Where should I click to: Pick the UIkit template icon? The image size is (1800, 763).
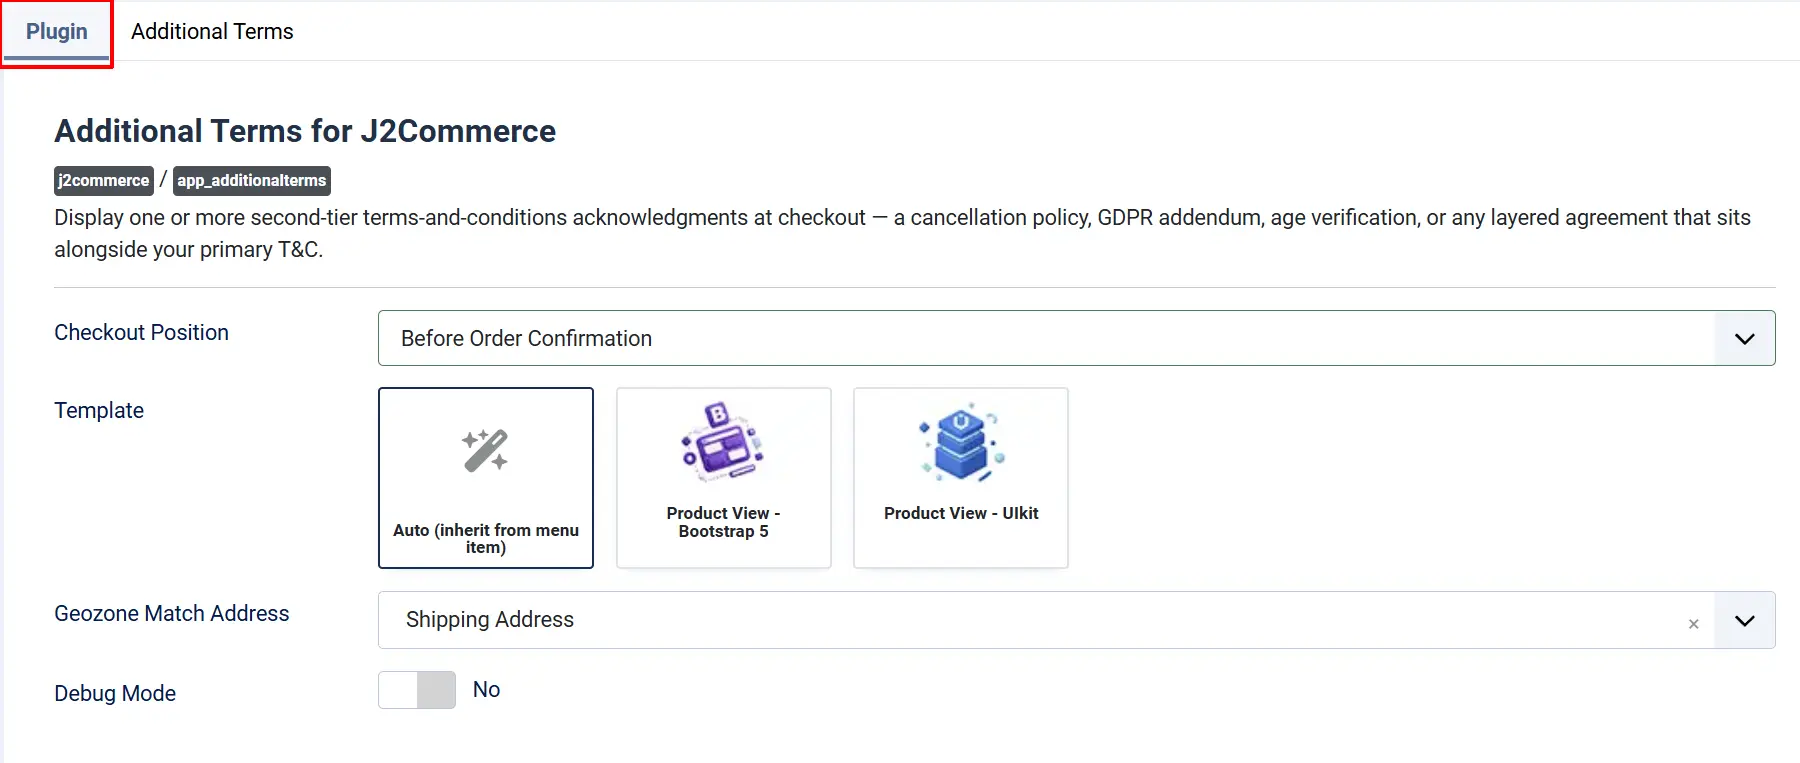tap(961, 442)
